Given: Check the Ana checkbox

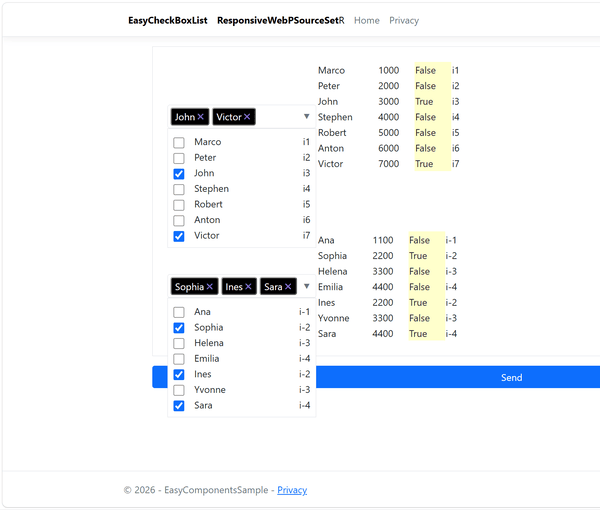Looking at the screenshot, I should tap(179, 312).
